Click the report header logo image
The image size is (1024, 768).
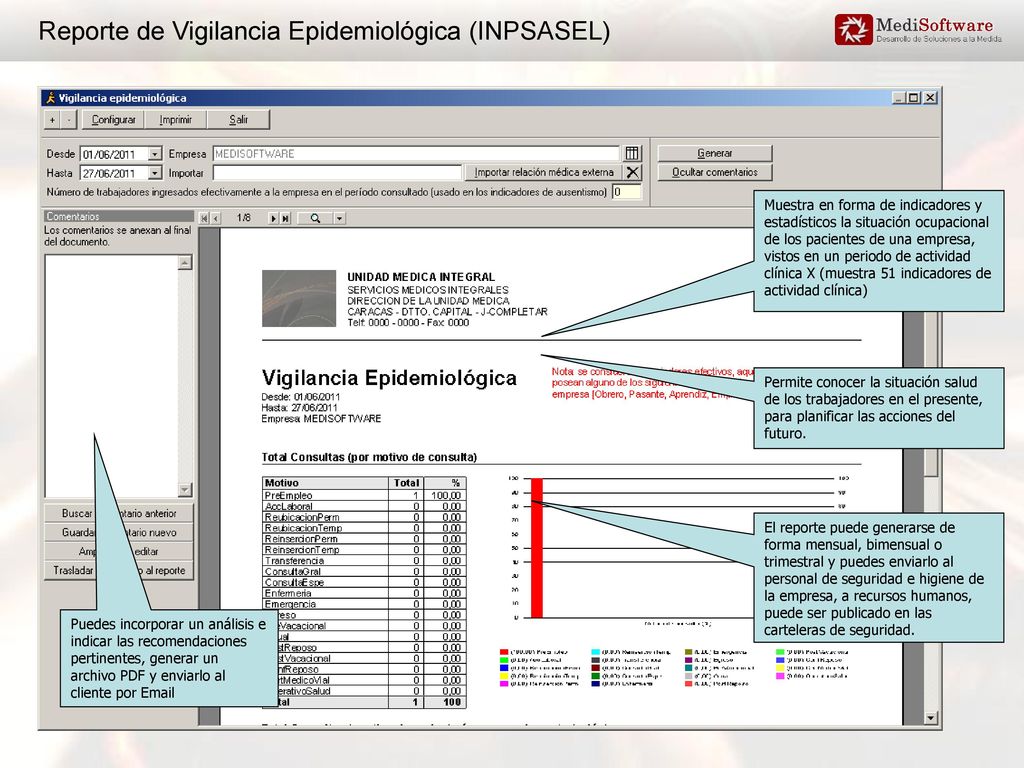click(x=299, y=298)
